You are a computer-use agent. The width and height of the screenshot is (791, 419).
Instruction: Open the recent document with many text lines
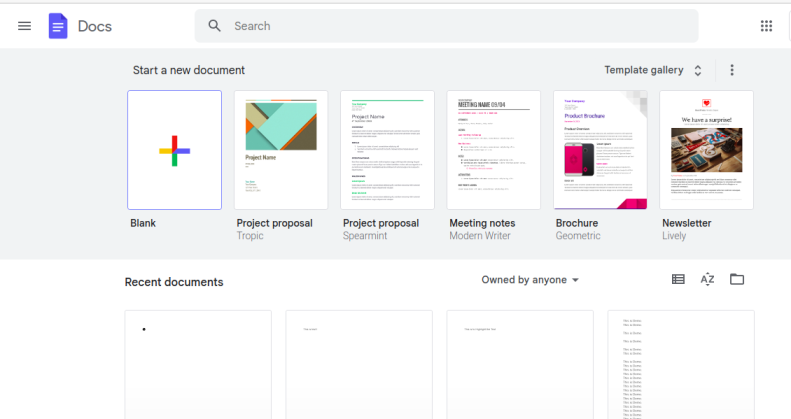(681, 365)
